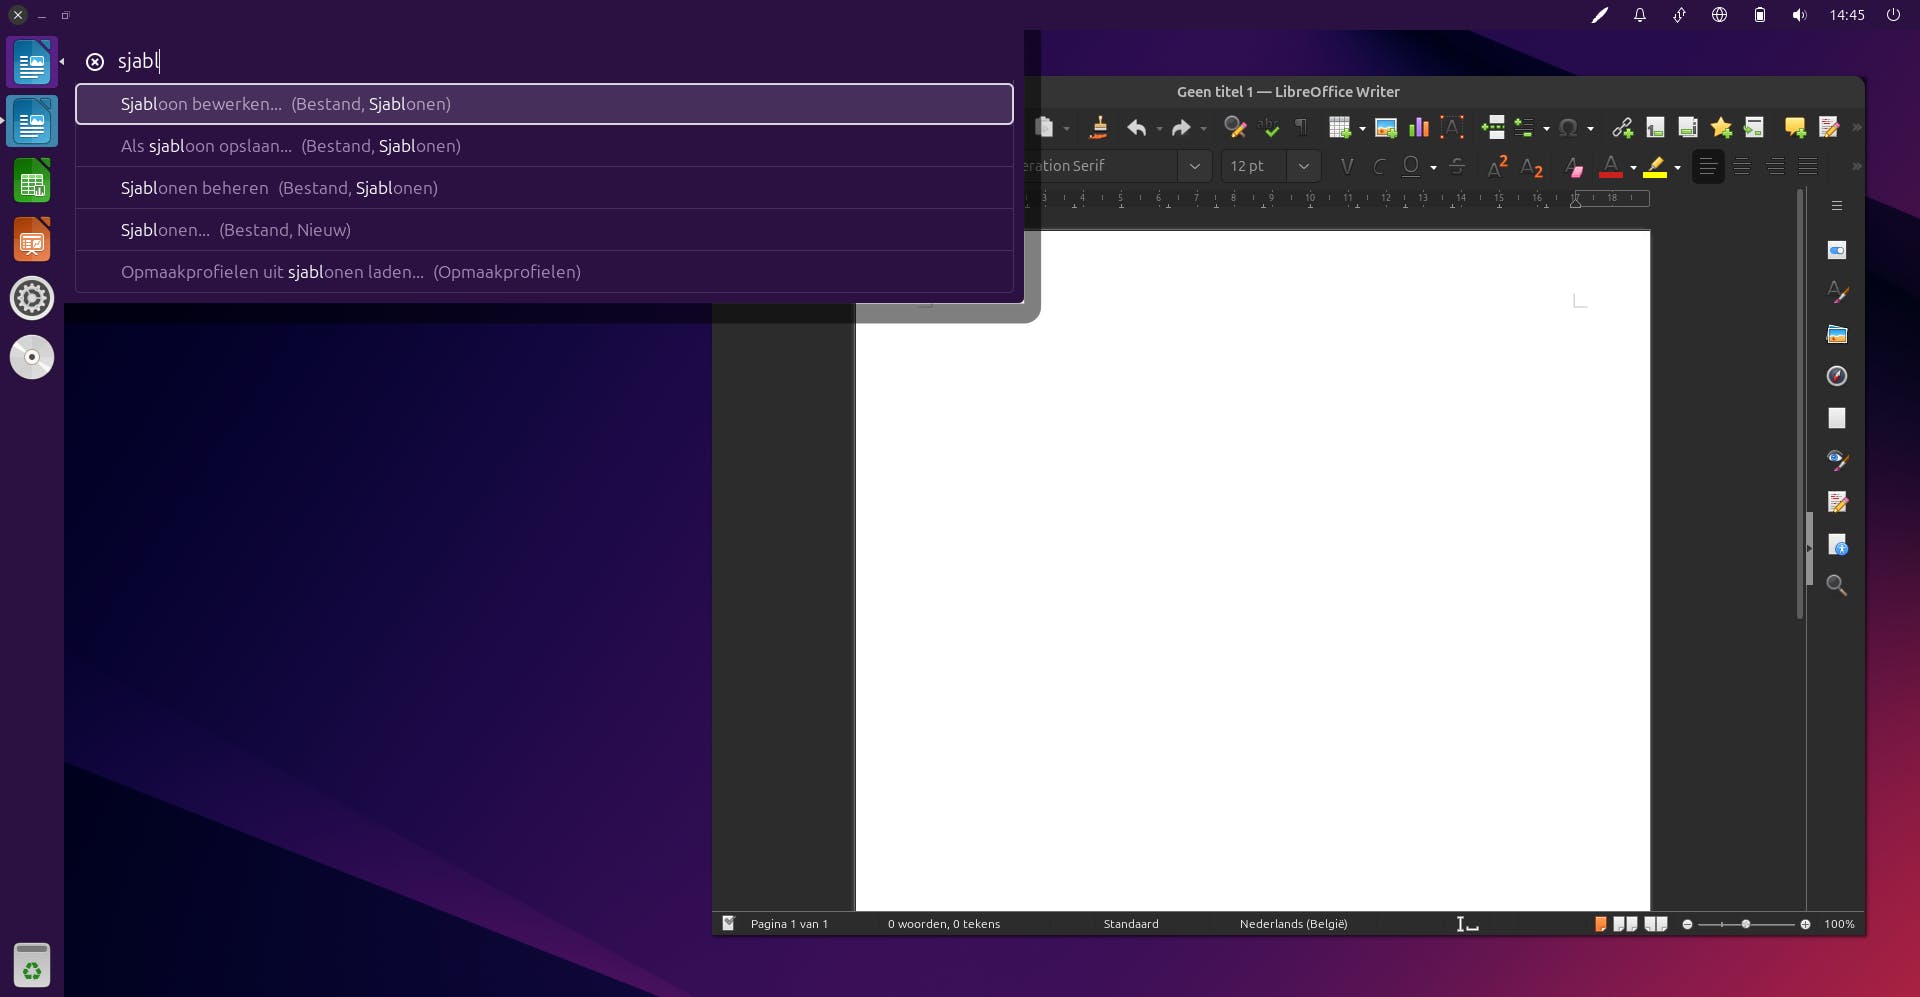Click the Clone Formatting paintbrush icon
This screenshot has width=1920, height=997.
[1098, 128]
